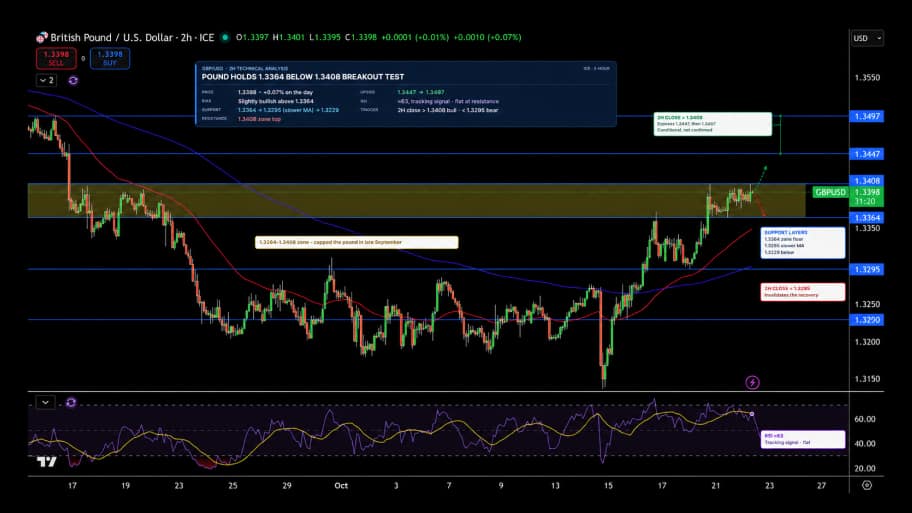Click the red '2H CLOSE < 1.3295' note box
Image resolution: width=912 pixels, height=513 pixels.
[x=803, y=291]
